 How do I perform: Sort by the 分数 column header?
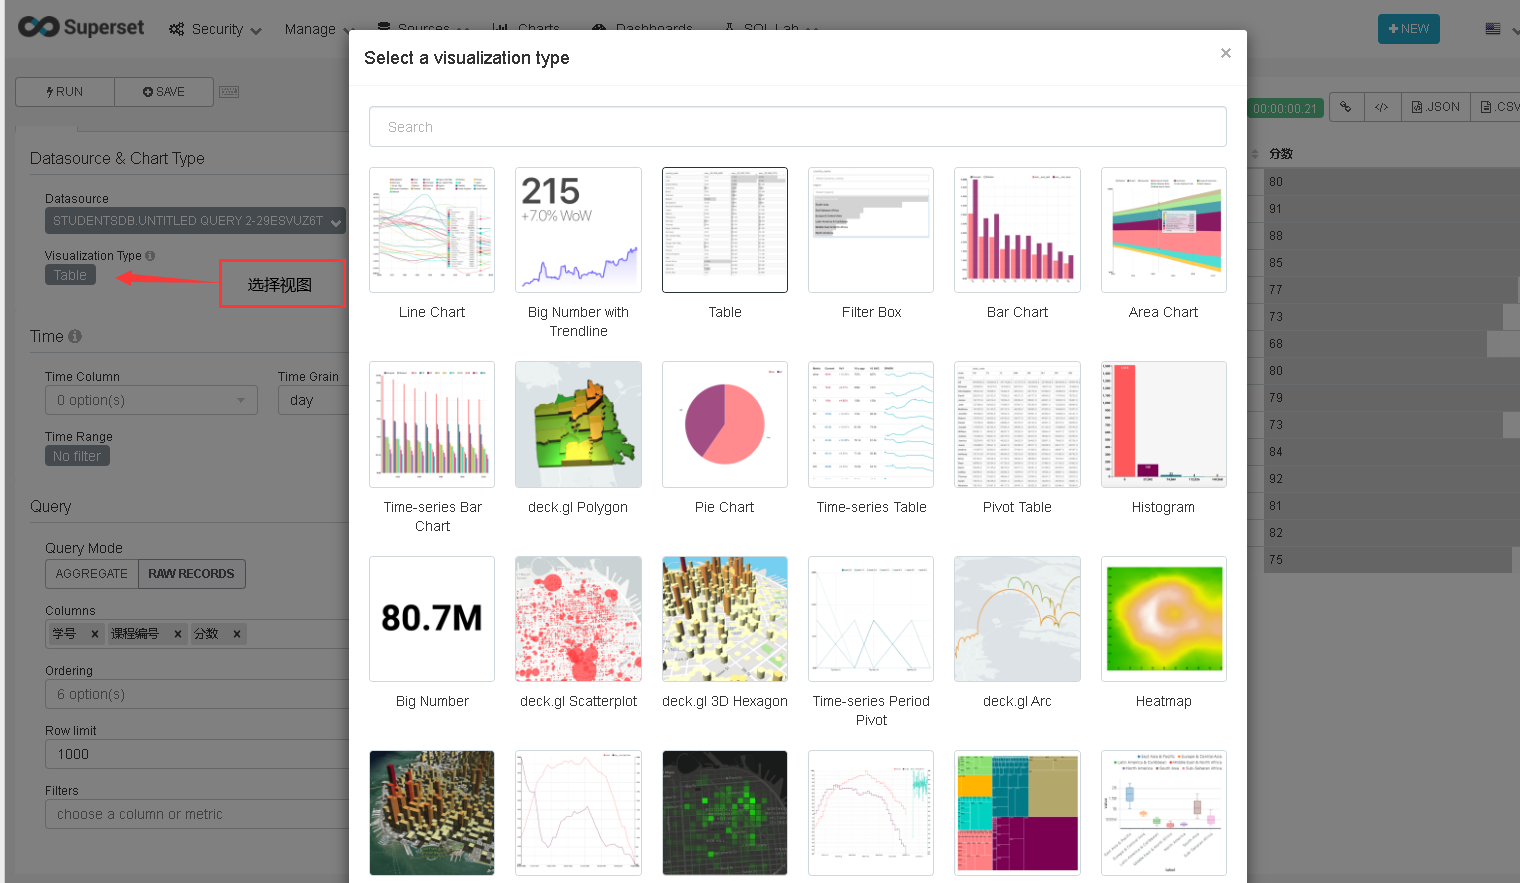pyautogui.click(x=1281, y=154)
